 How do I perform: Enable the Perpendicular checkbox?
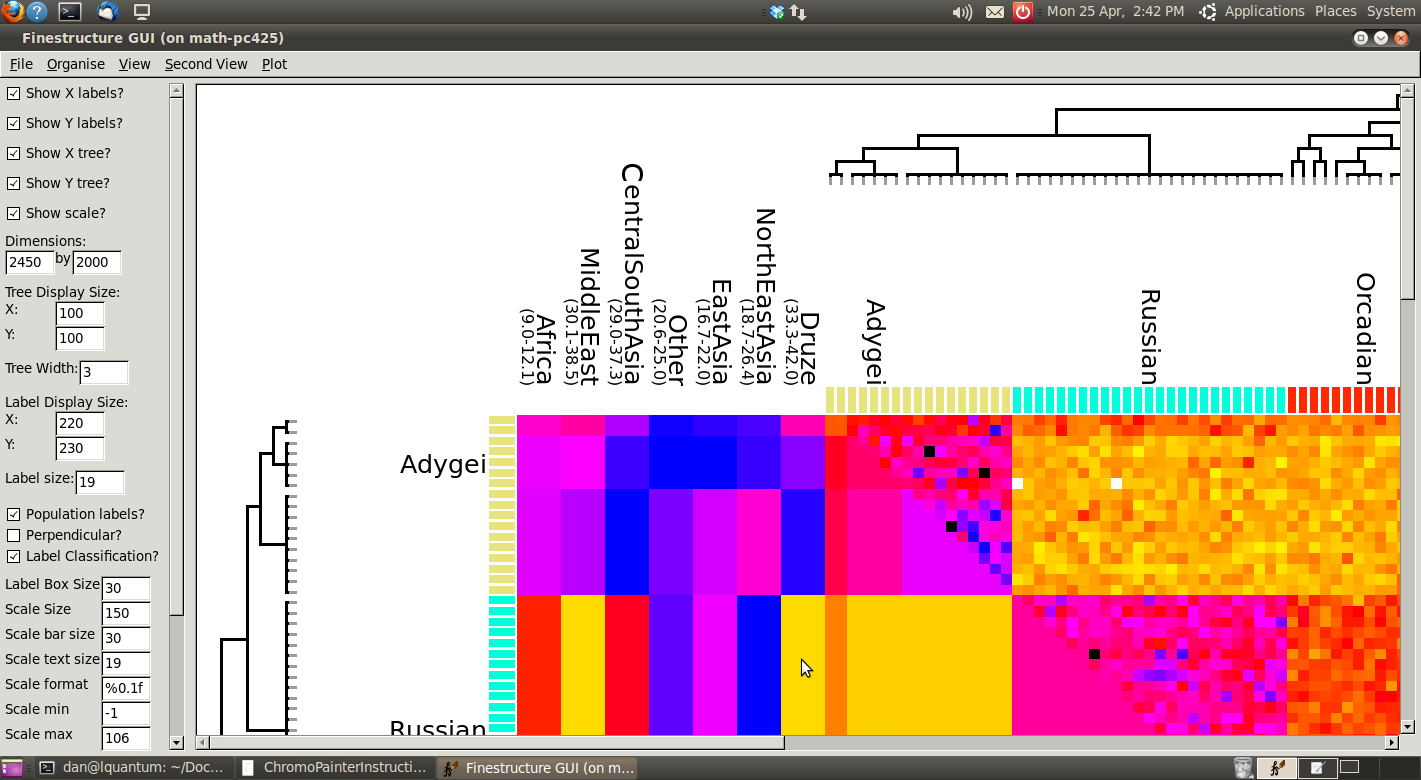(x=14, y=535)
